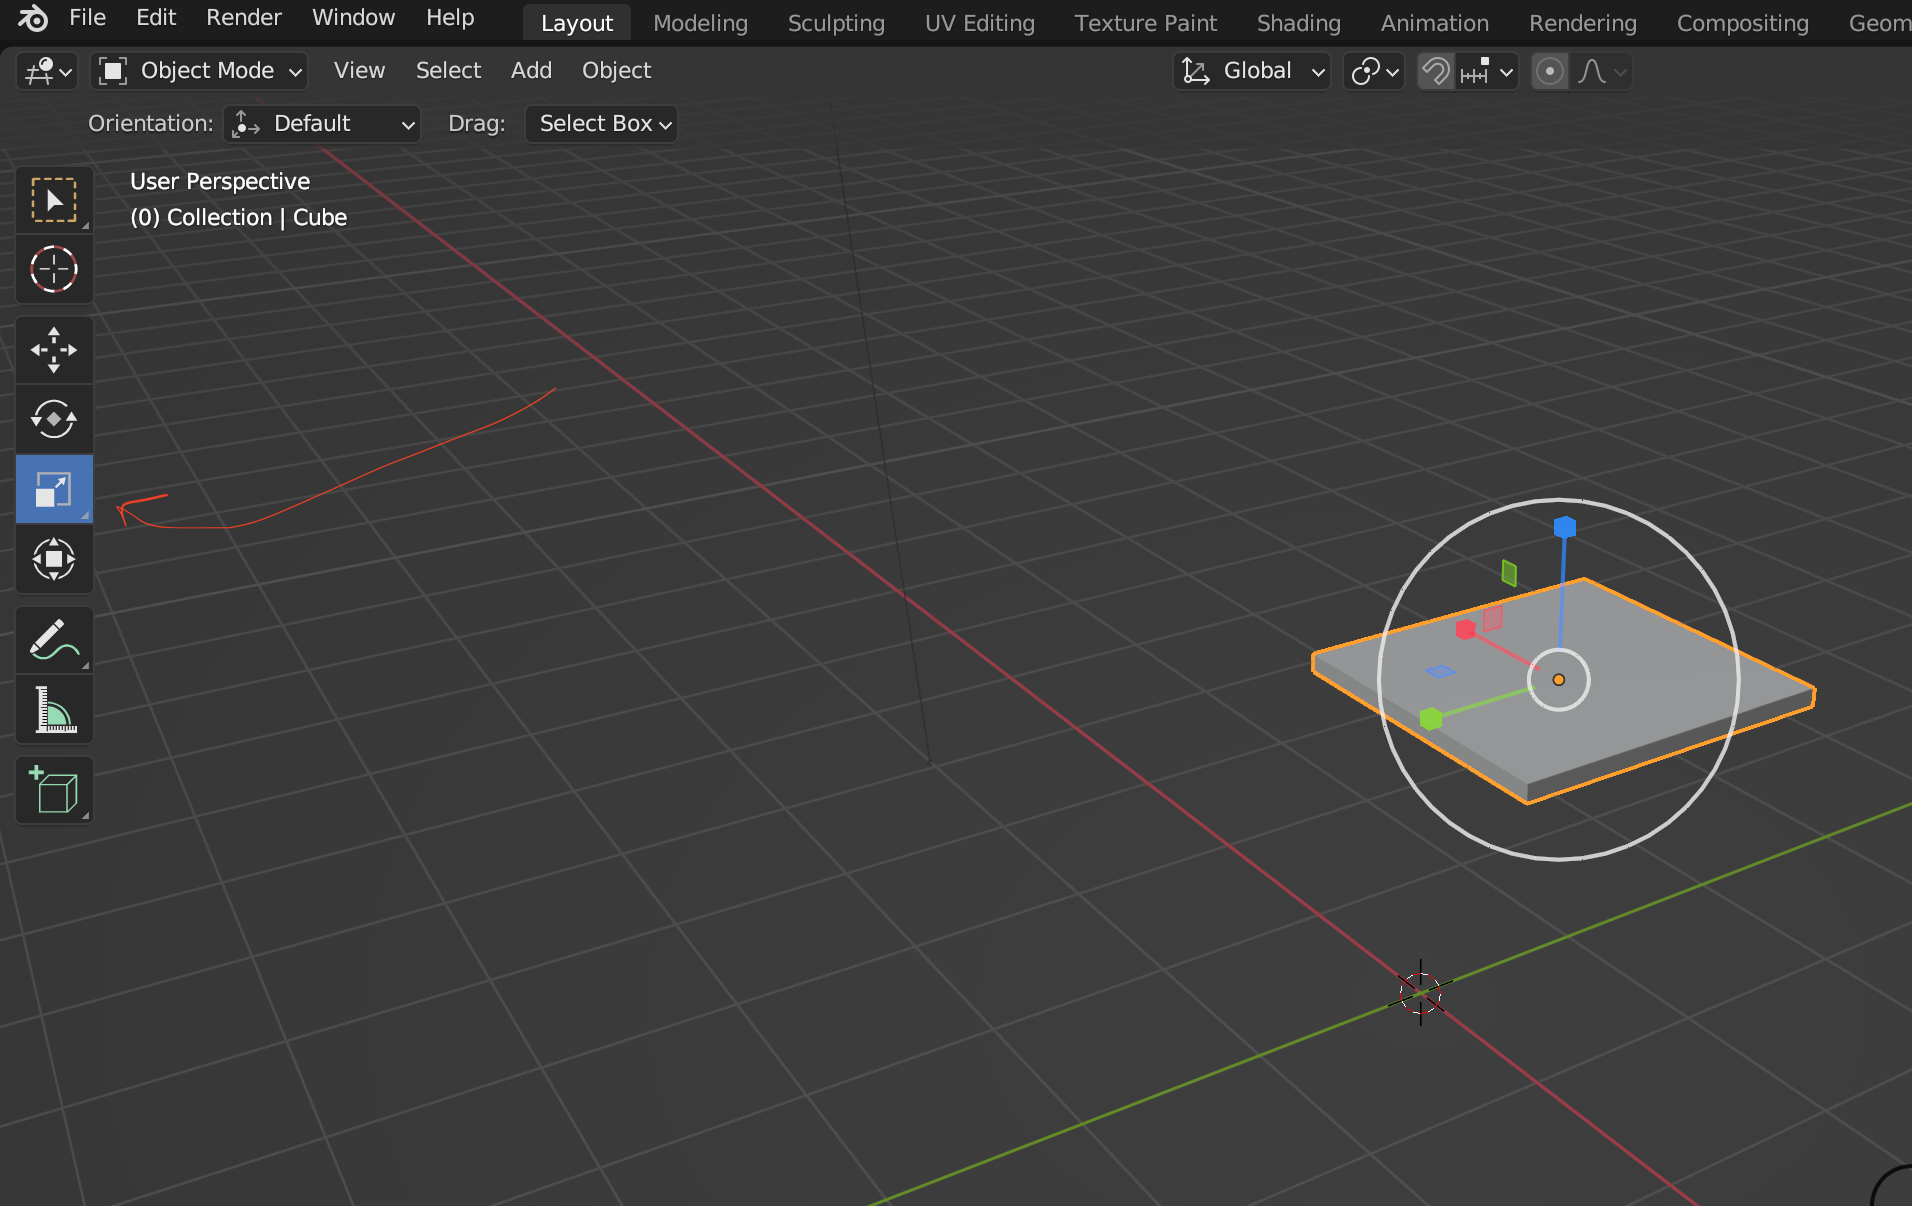
Task: Open the Edit menu
Action: coord(156,18)
